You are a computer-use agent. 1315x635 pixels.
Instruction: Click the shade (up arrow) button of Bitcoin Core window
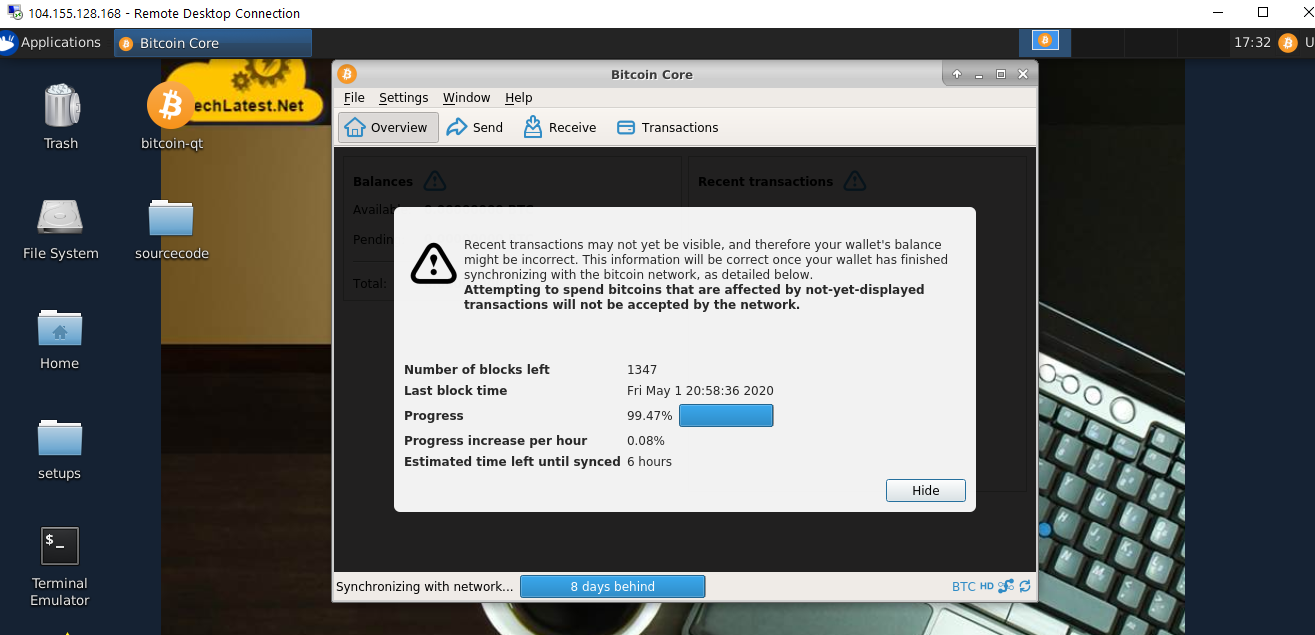point(957,74)
